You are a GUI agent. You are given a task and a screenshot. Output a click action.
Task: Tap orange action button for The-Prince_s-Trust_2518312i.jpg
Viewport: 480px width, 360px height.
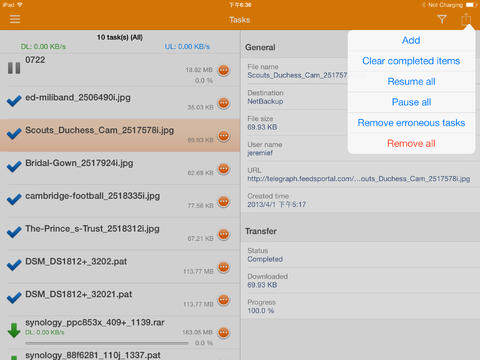click(224, 234)
